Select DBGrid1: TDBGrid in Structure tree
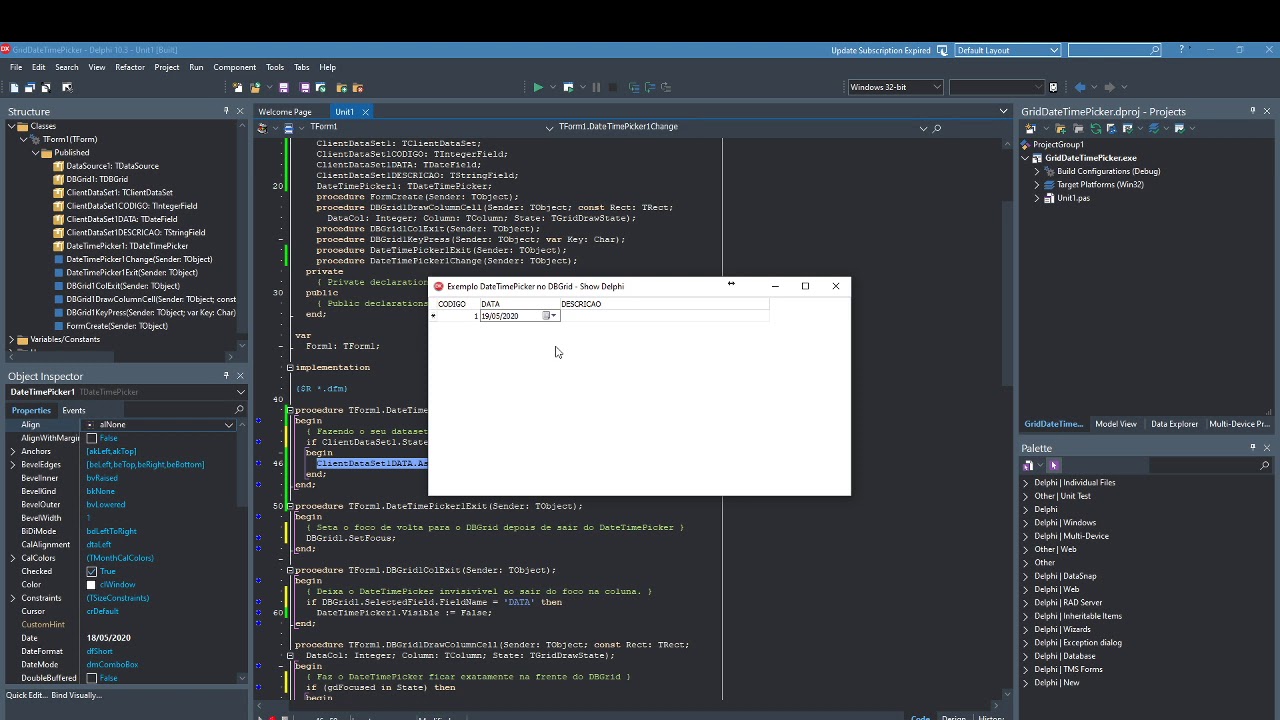Screen dimensions: 1280x720 point(97,179)
